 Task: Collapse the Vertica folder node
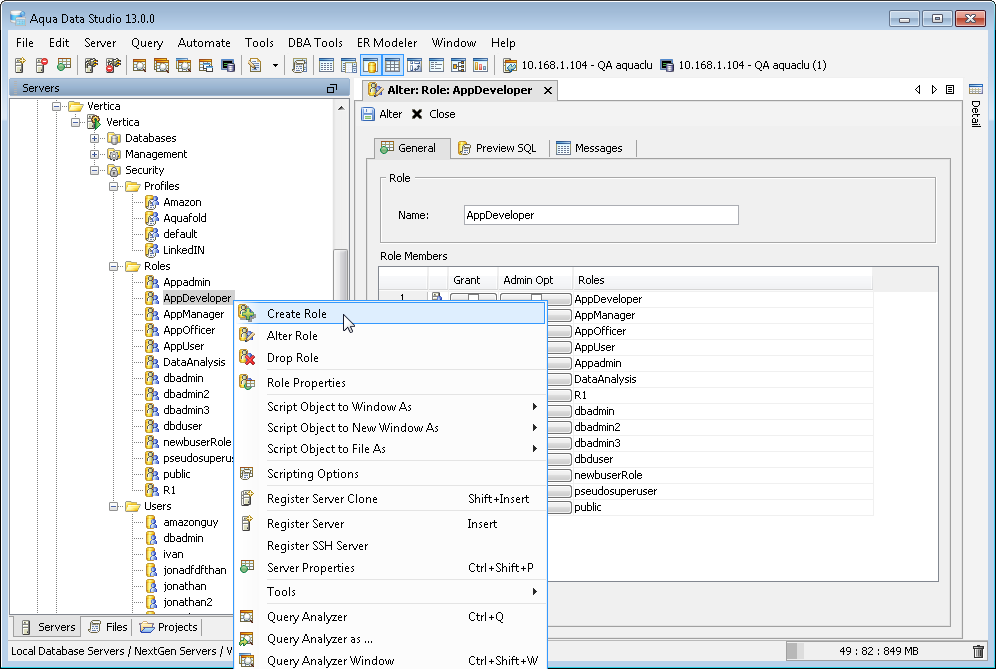click(56, 106)
